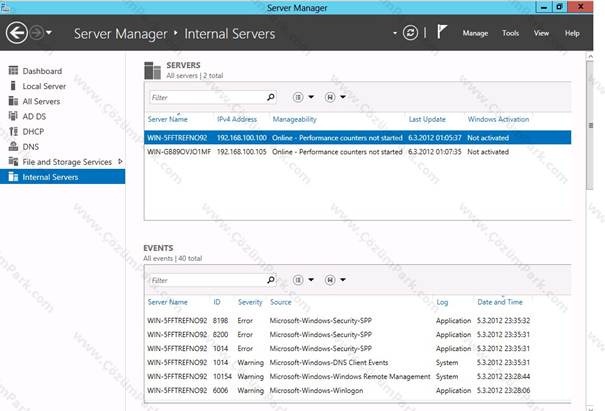Image resolution: width=605 pixels, height=411 pixels.
Task: Click the DNS icon
Action: pyautogui.click(x=13, y=146)
